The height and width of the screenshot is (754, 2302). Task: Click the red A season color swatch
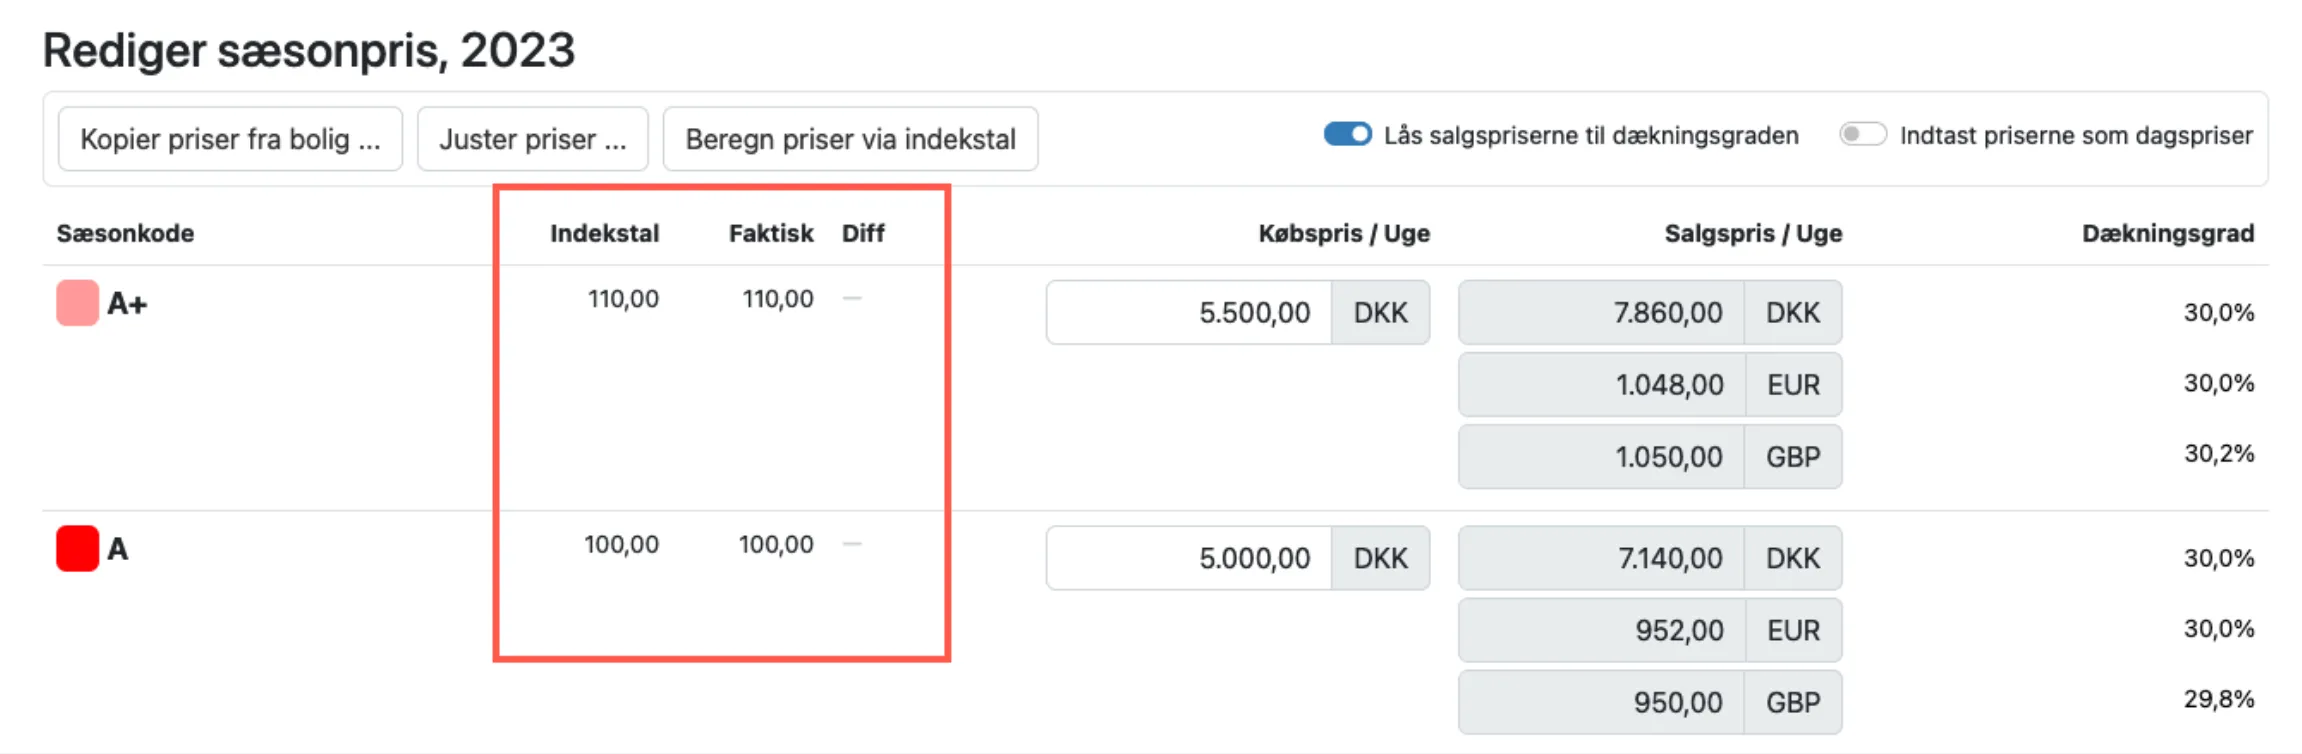[78, 548]
